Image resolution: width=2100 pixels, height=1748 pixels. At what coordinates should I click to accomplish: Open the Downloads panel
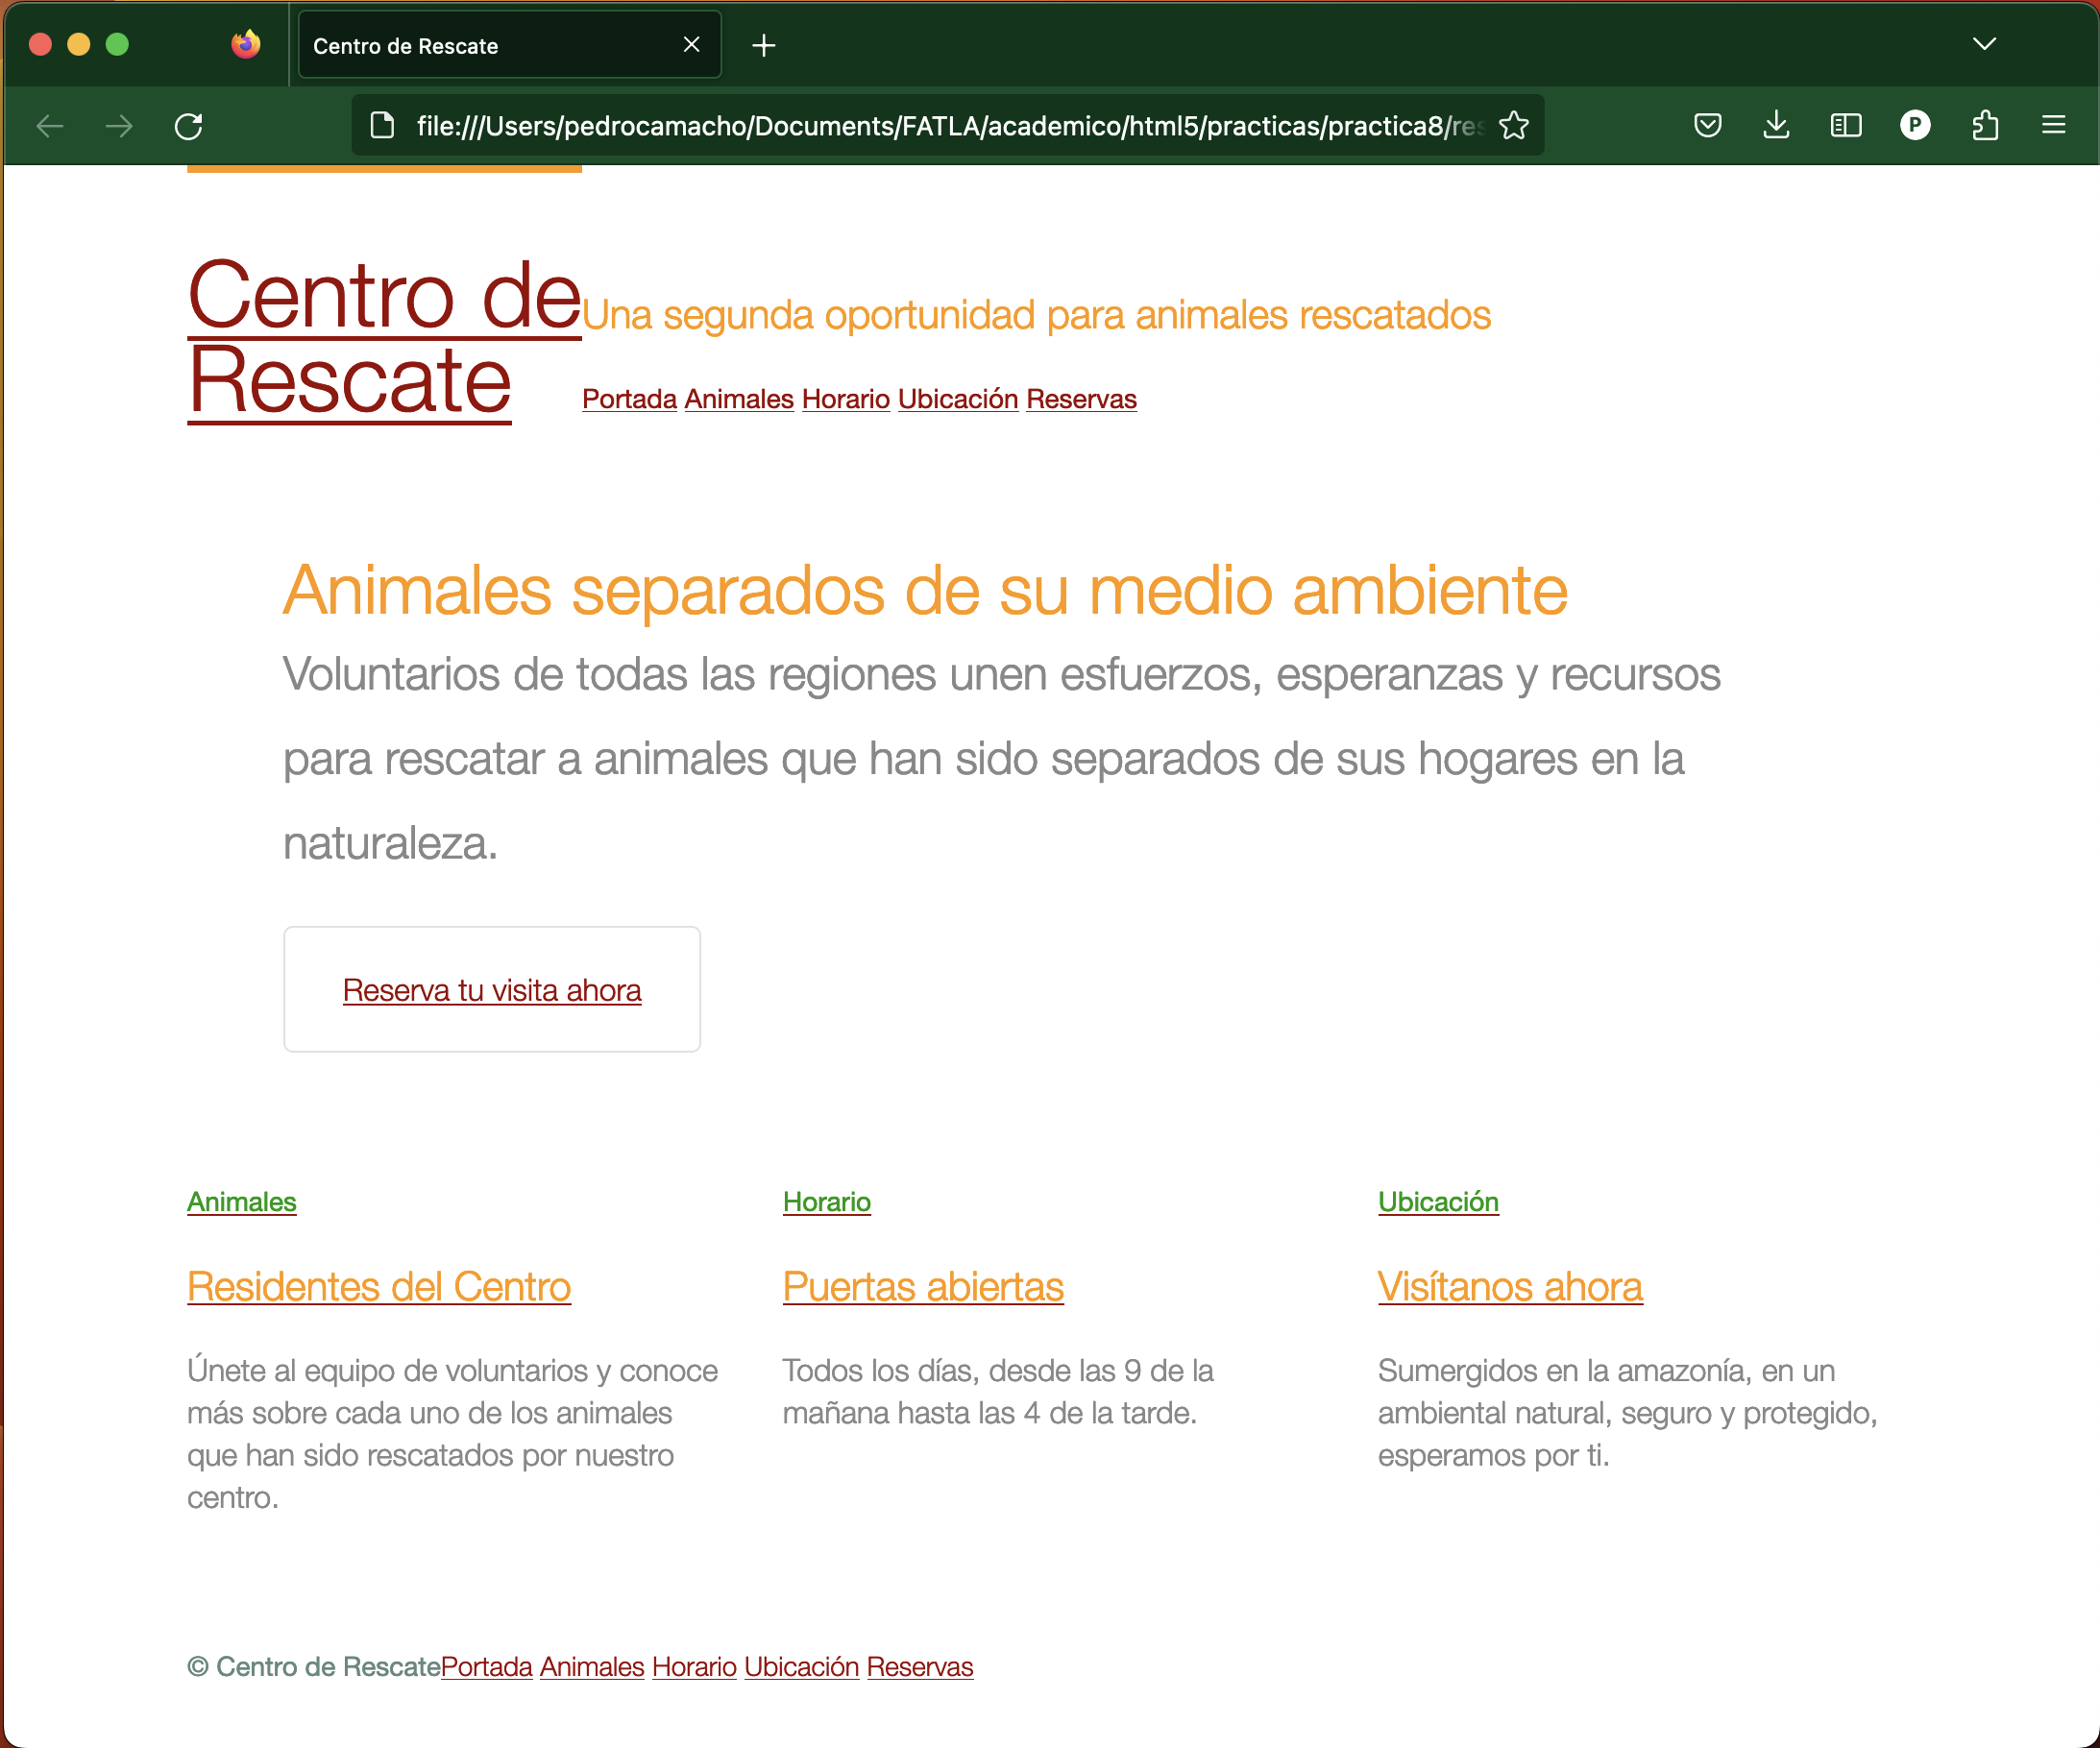tap(1776, 126)
